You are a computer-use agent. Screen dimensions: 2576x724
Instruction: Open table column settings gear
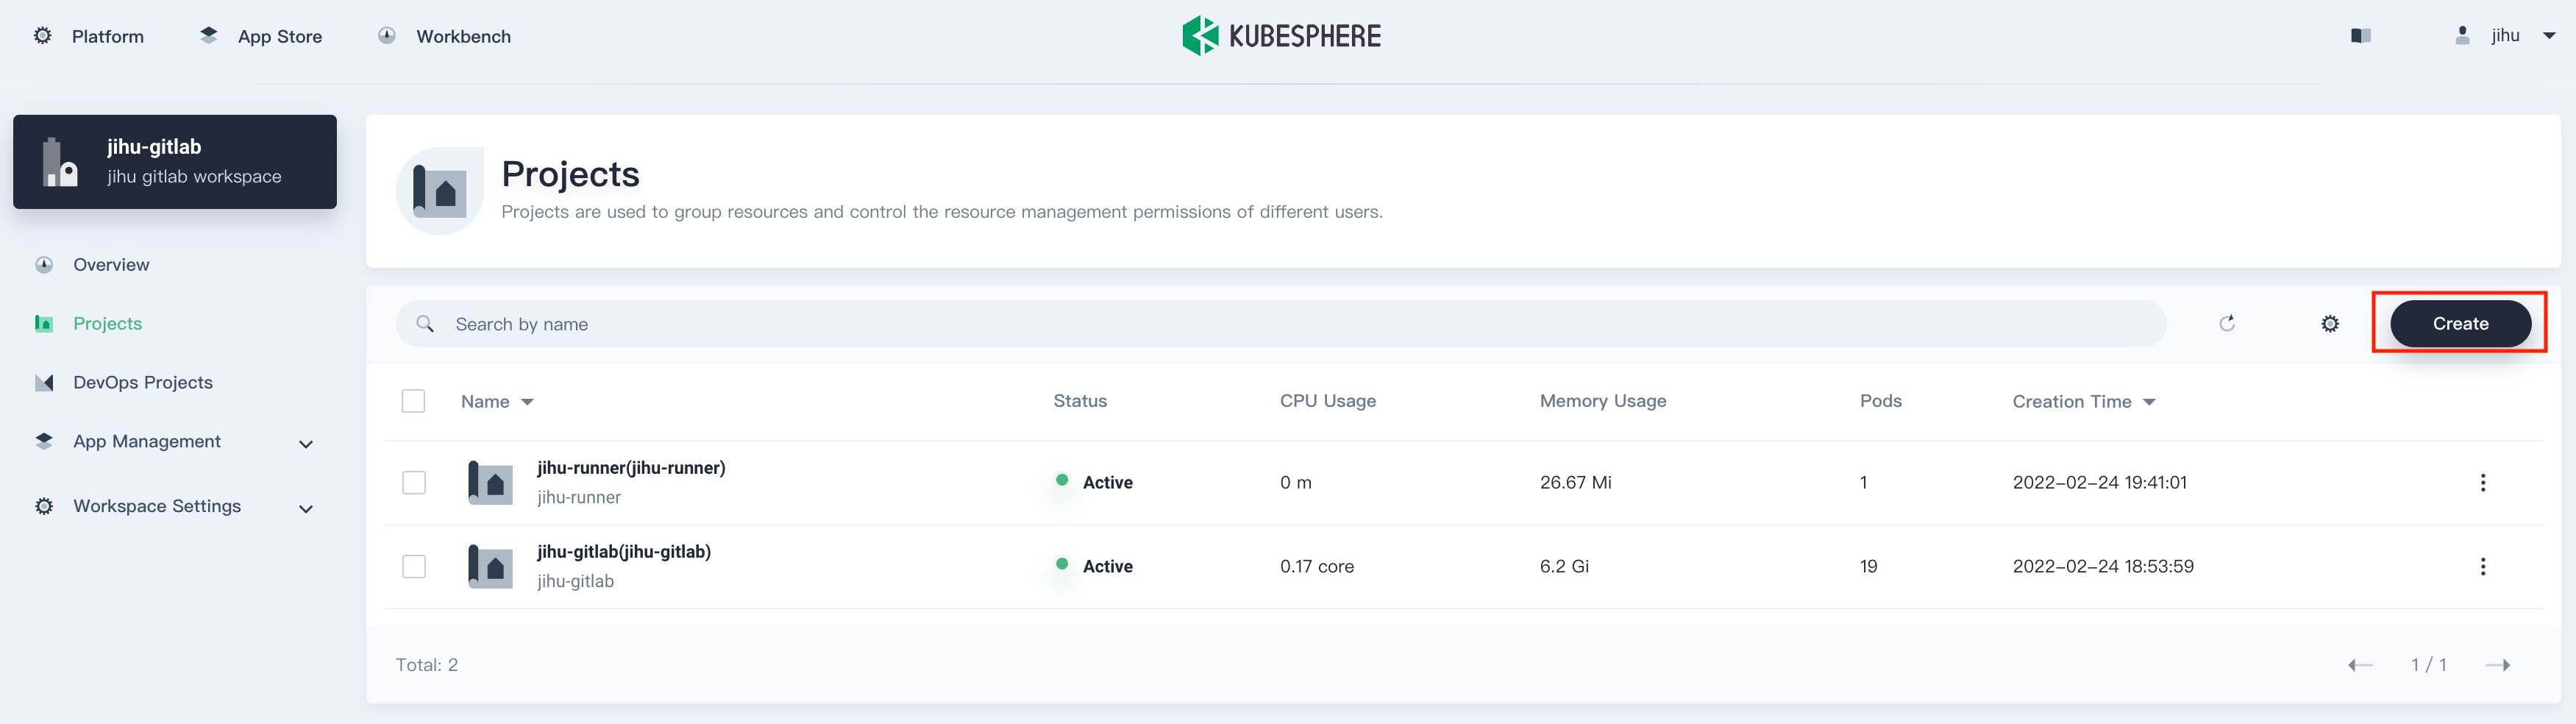pos(2330,324)
